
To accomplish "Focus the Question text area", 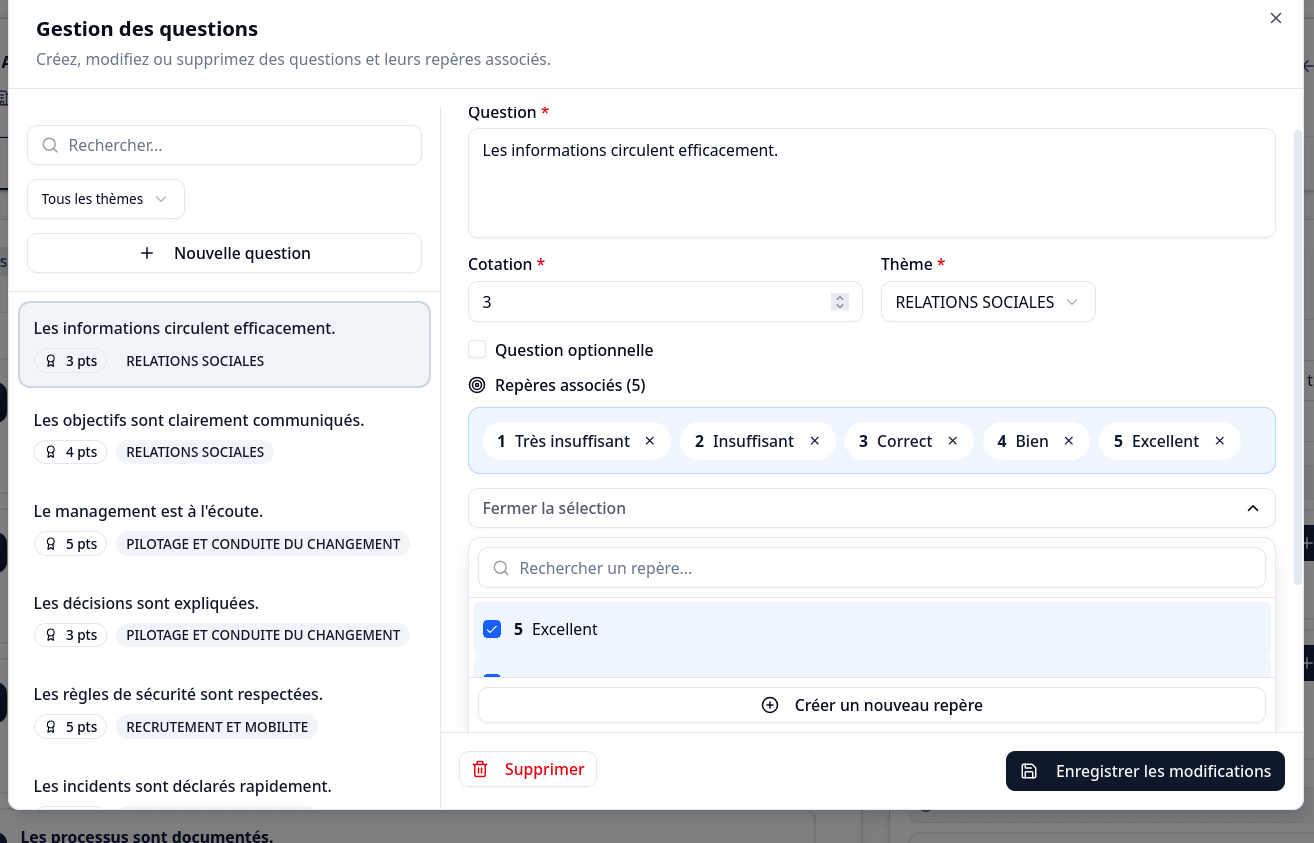I will 872,183.
